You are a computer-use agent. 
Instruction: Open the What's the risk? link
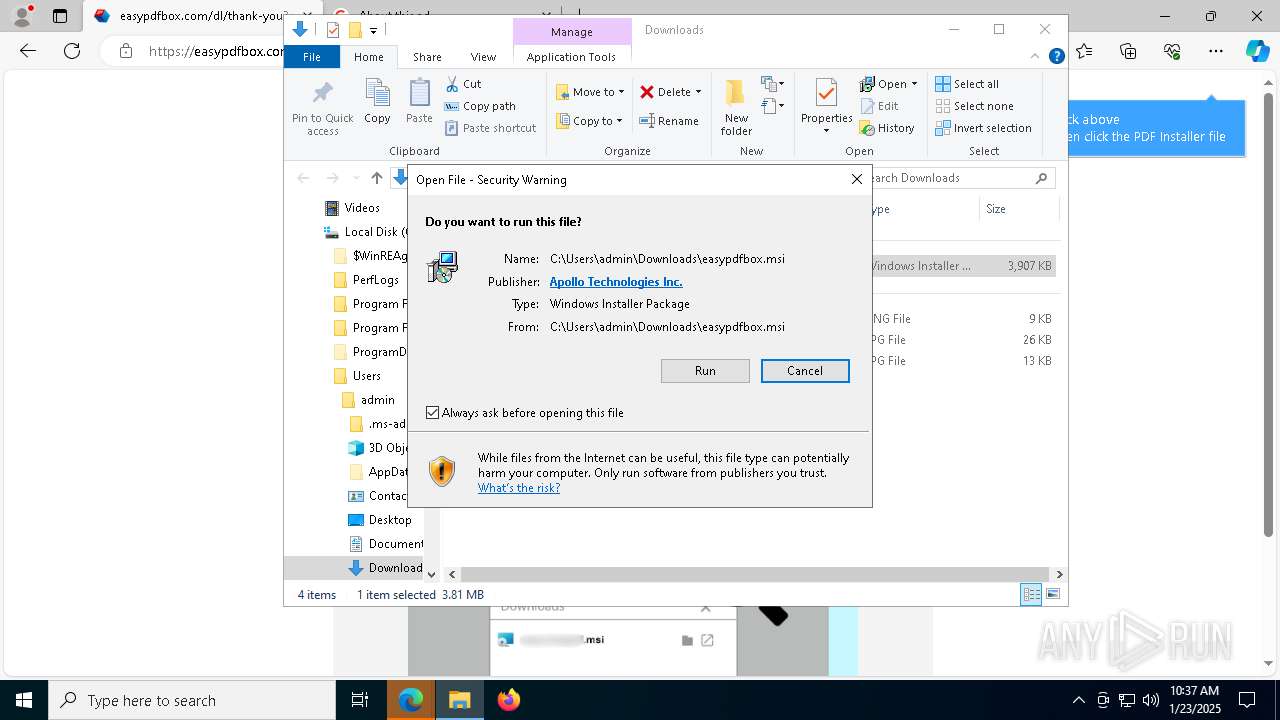pyautogui.click(x=519, y=488)
